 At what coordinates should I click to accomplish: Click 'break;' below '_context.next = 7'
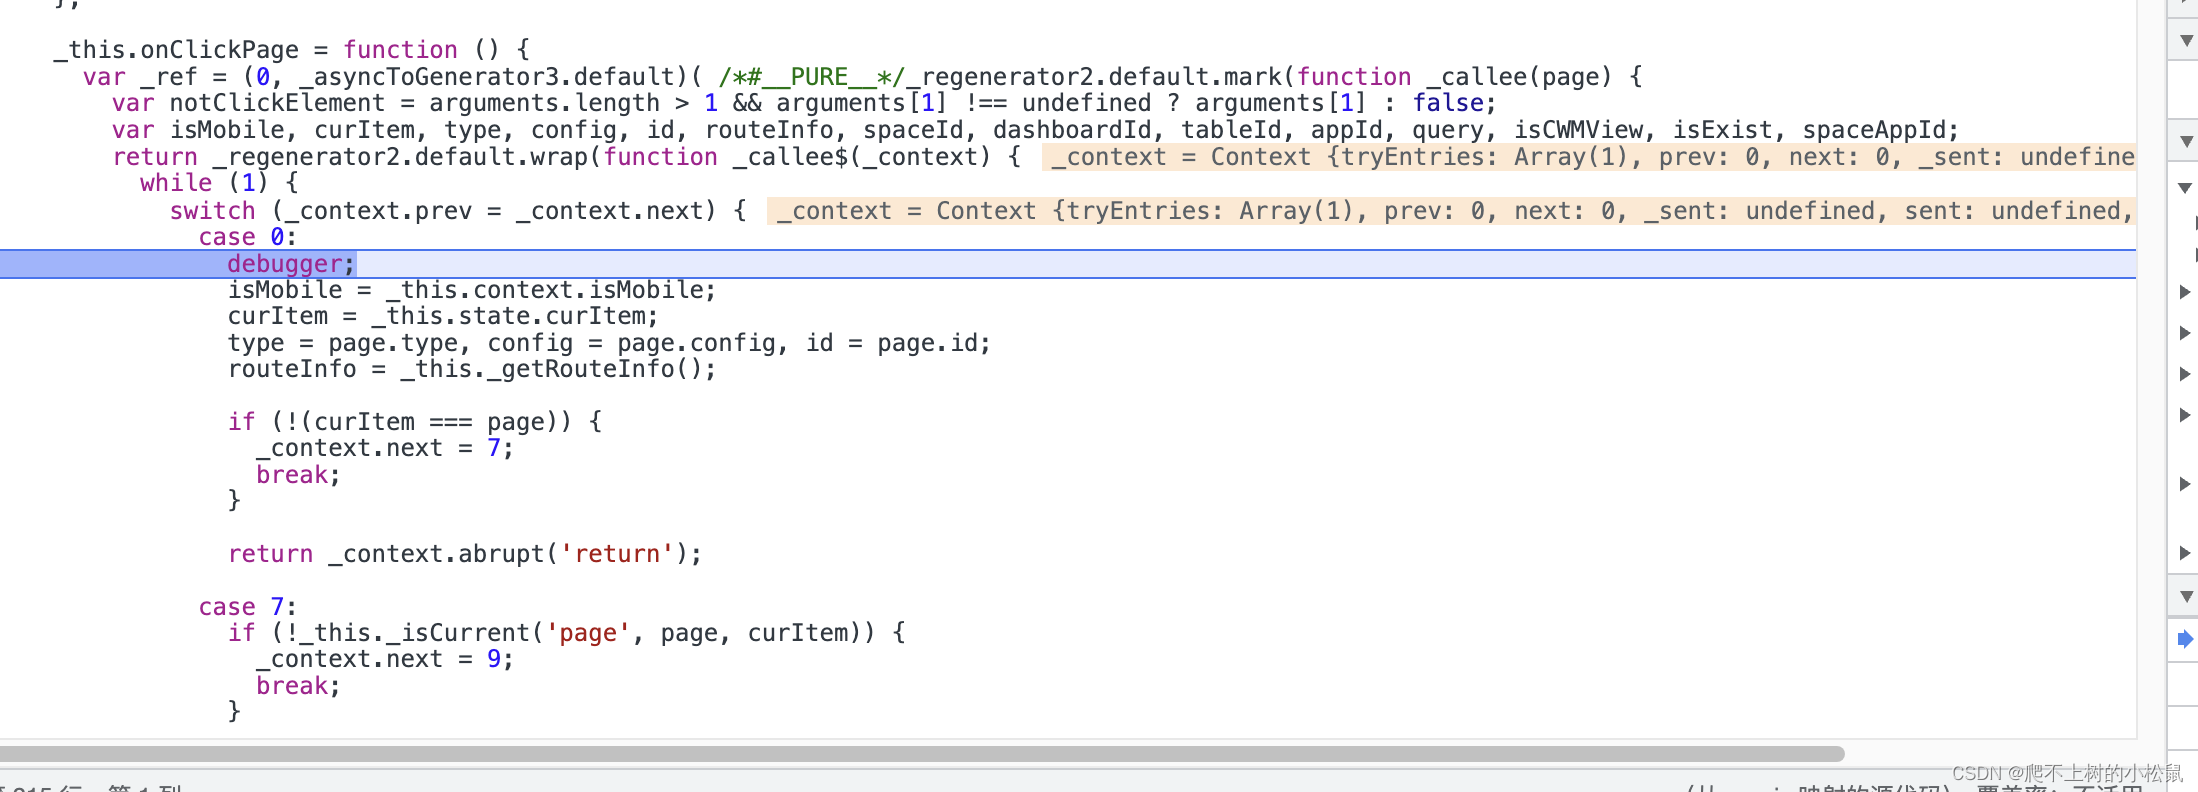click(299, 475)
